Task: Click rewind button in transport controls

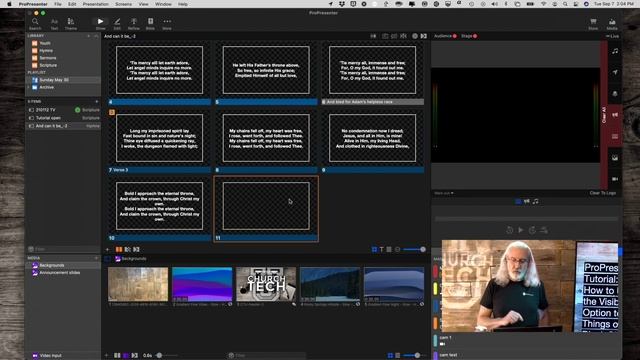Action: coord(509,230)
